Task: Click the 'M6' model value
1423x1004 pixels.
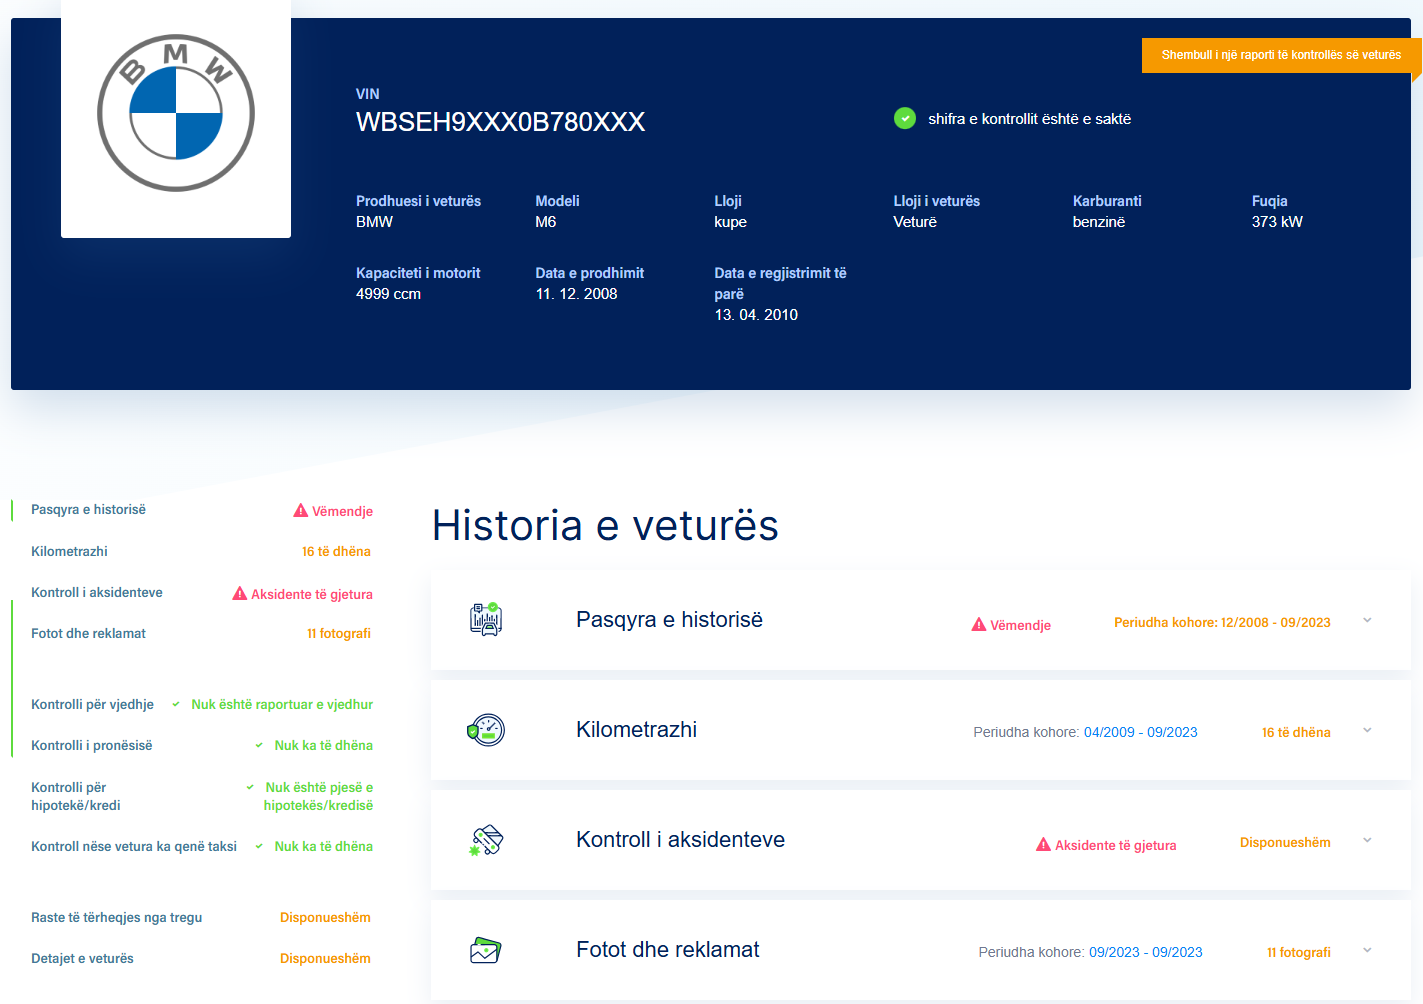Action: tap(546, 222)
